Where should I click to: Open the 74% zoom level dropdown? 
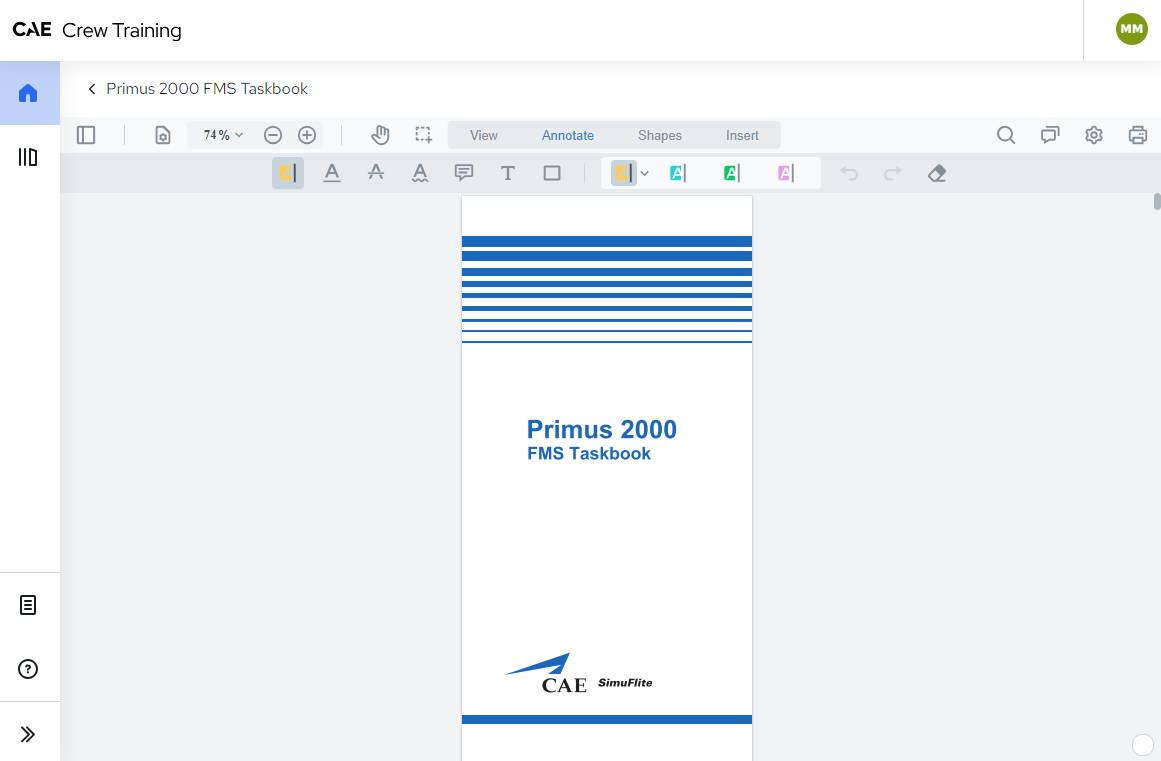click(223, 135)
